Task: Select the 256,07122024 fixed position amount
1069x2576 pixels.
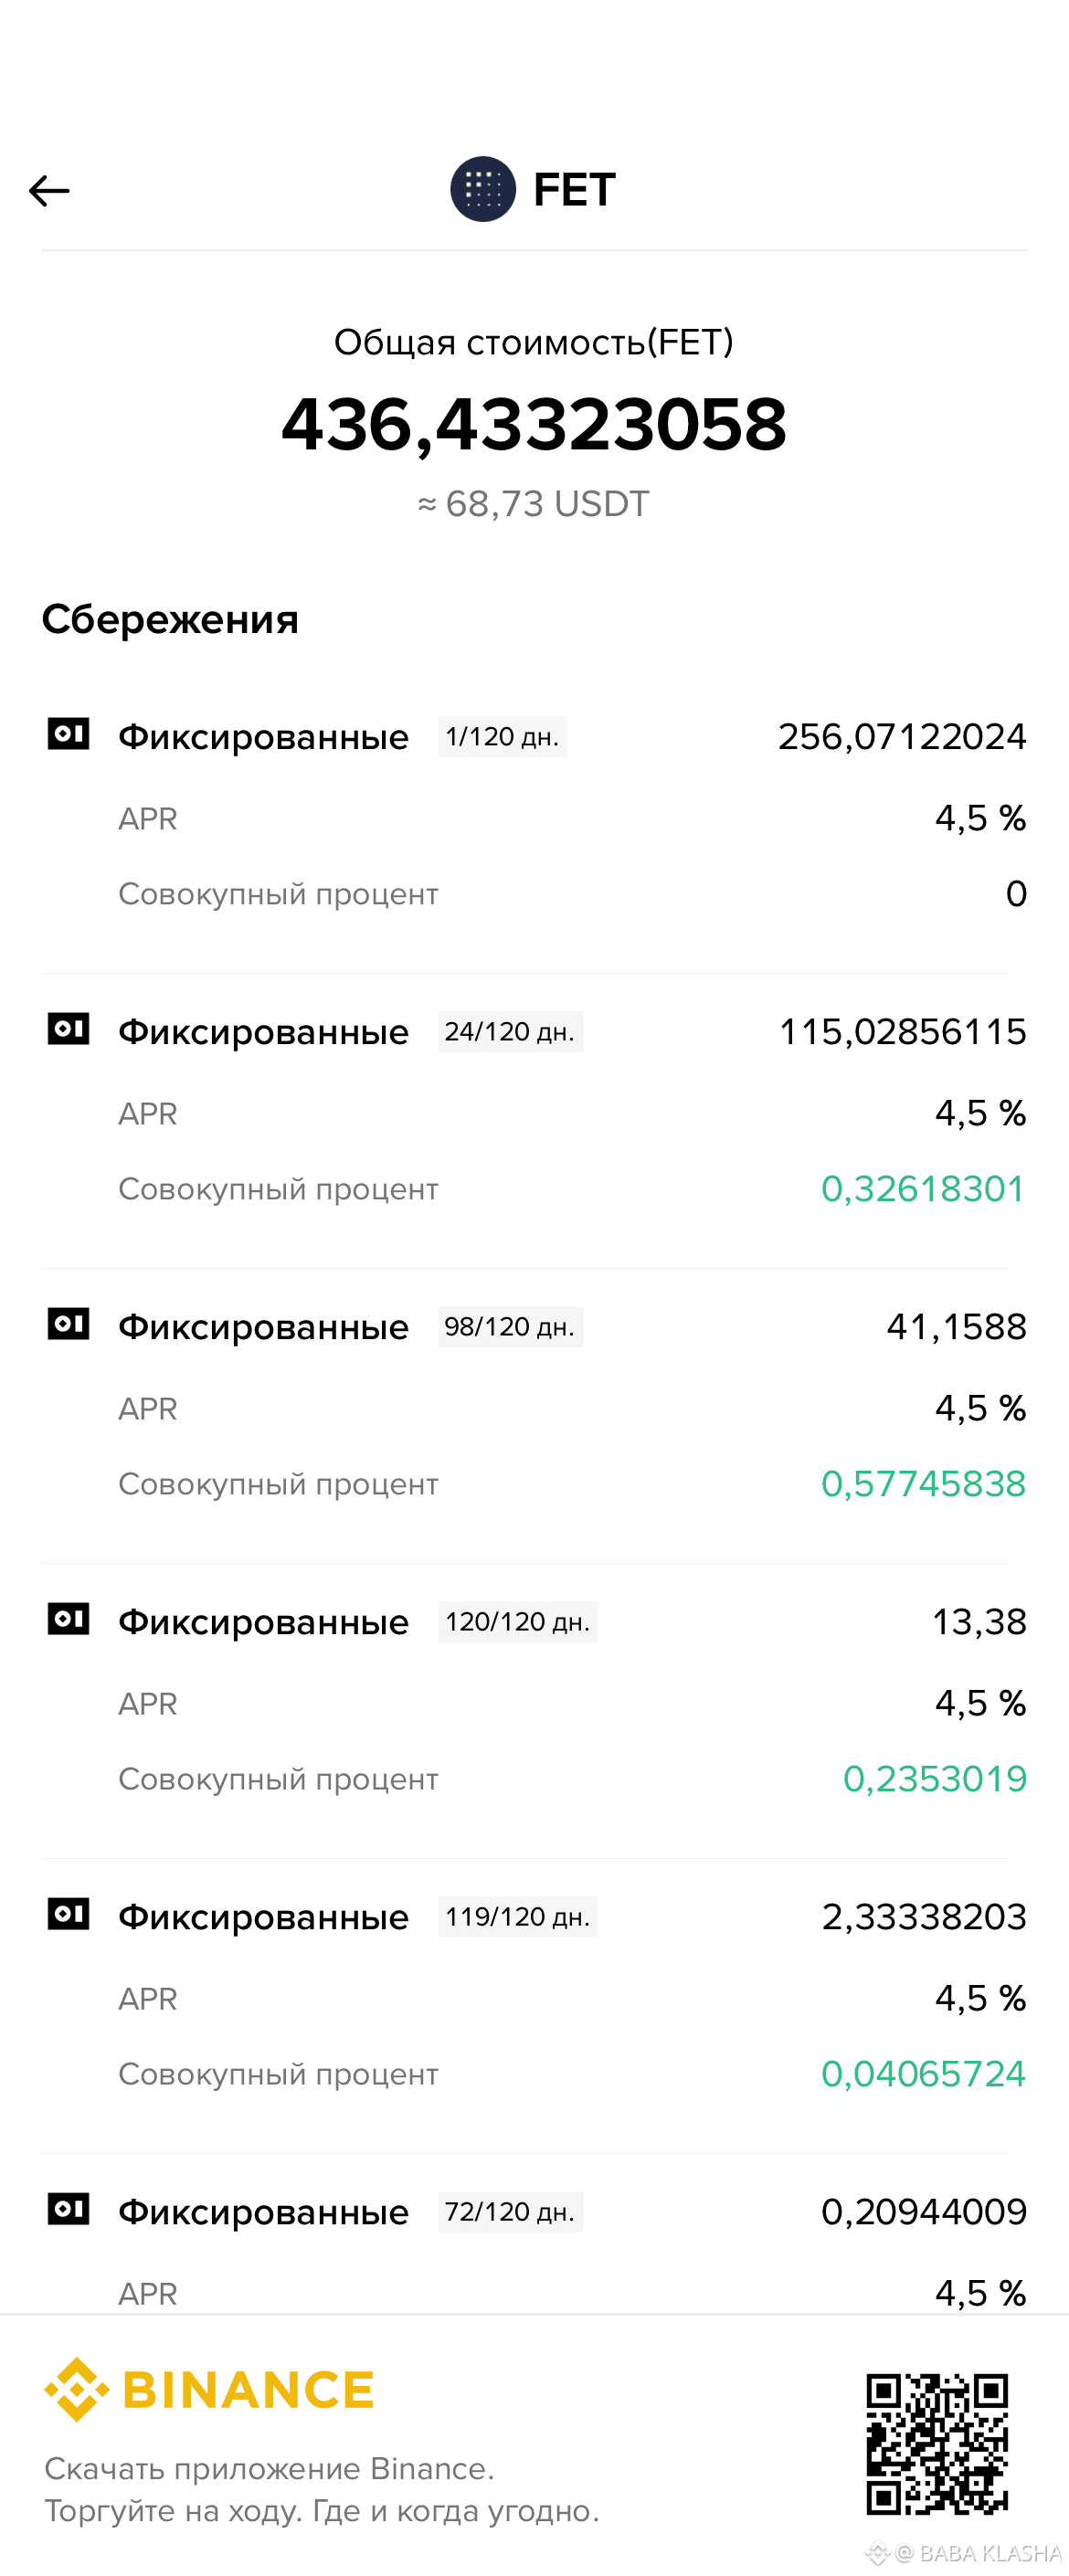Action: coord(902,737)
